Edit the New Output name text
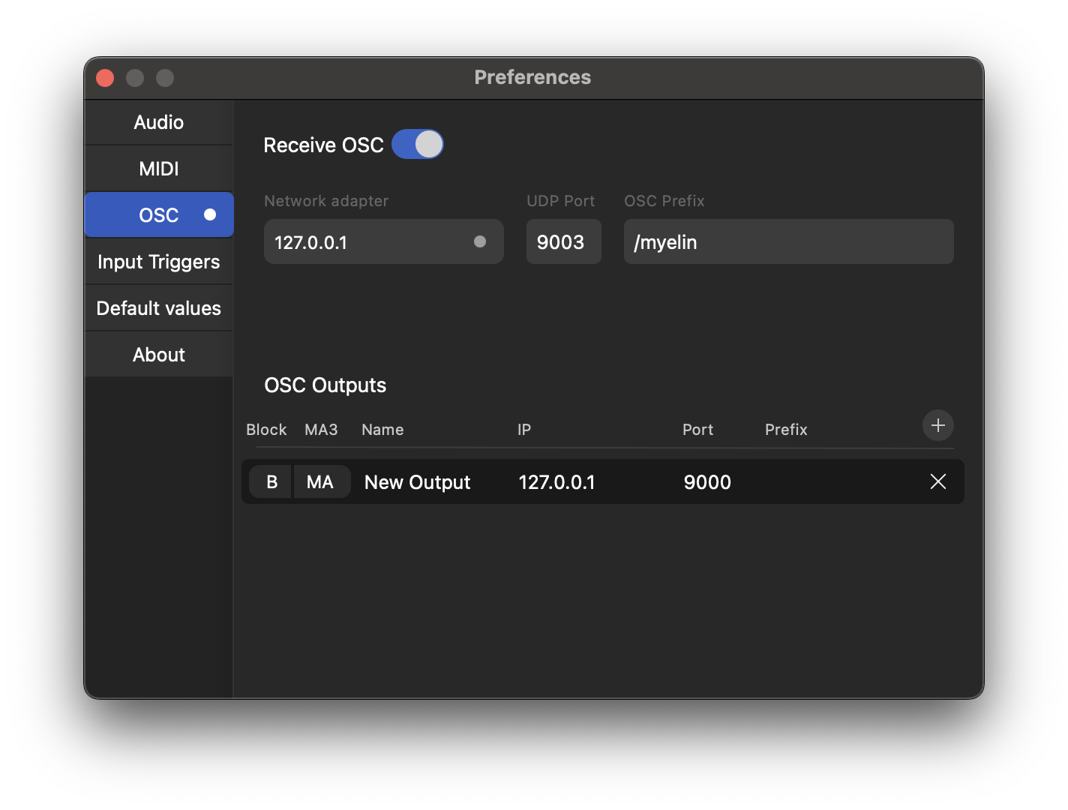Viewport: 1068px width, 810px height. tap(418, 482)
